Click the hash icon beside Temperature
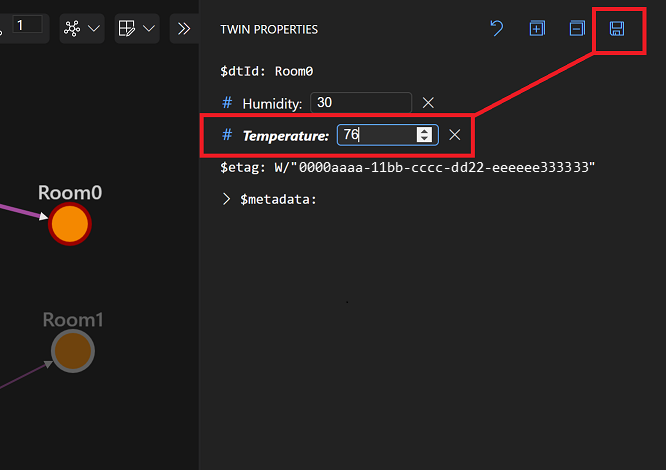Viewport: 666px width, 470px height. (x=227, y=135)
